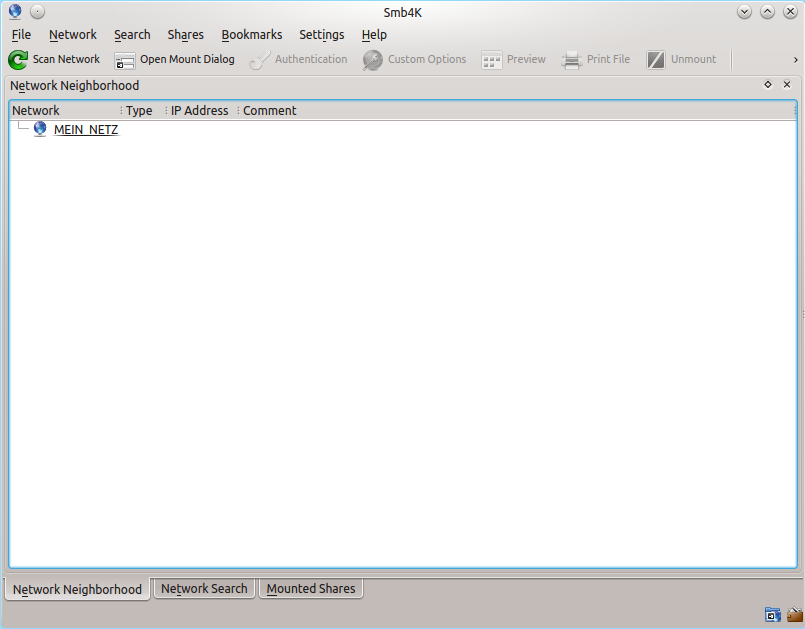Click the round dot title bar button
The width and height of the screenshot is (805, 629).
click(x=37, y=11)
